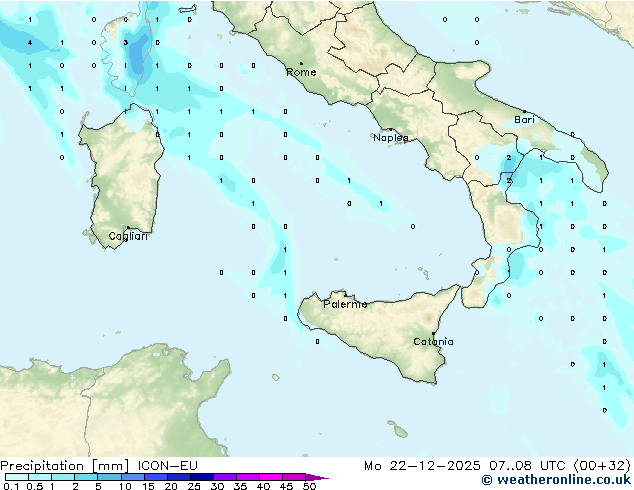This screenshot has height=490, width=634.
Task: Select the Cagliari city label
Action: [x=128, y=236]
